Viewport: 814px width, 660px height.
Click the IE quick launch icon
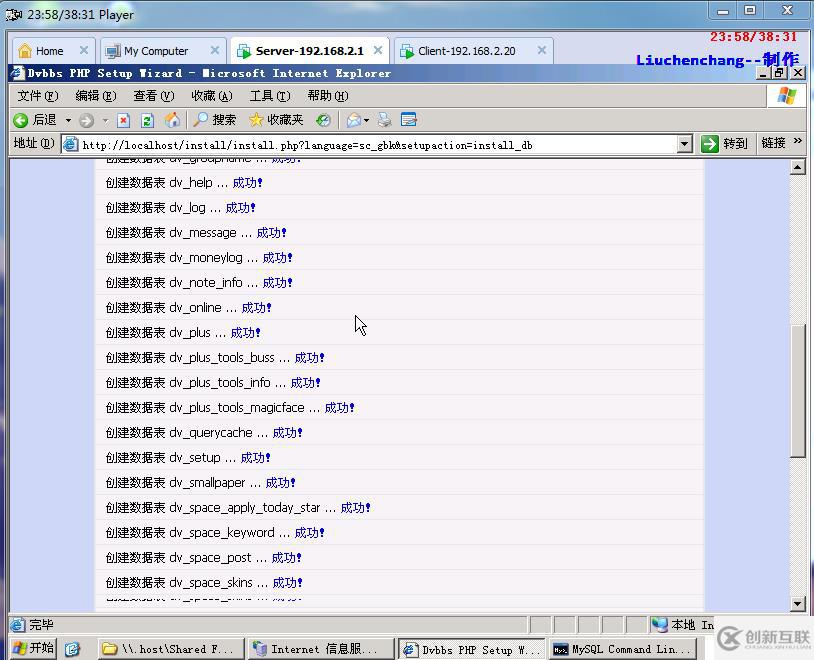[x=72, y=649]
